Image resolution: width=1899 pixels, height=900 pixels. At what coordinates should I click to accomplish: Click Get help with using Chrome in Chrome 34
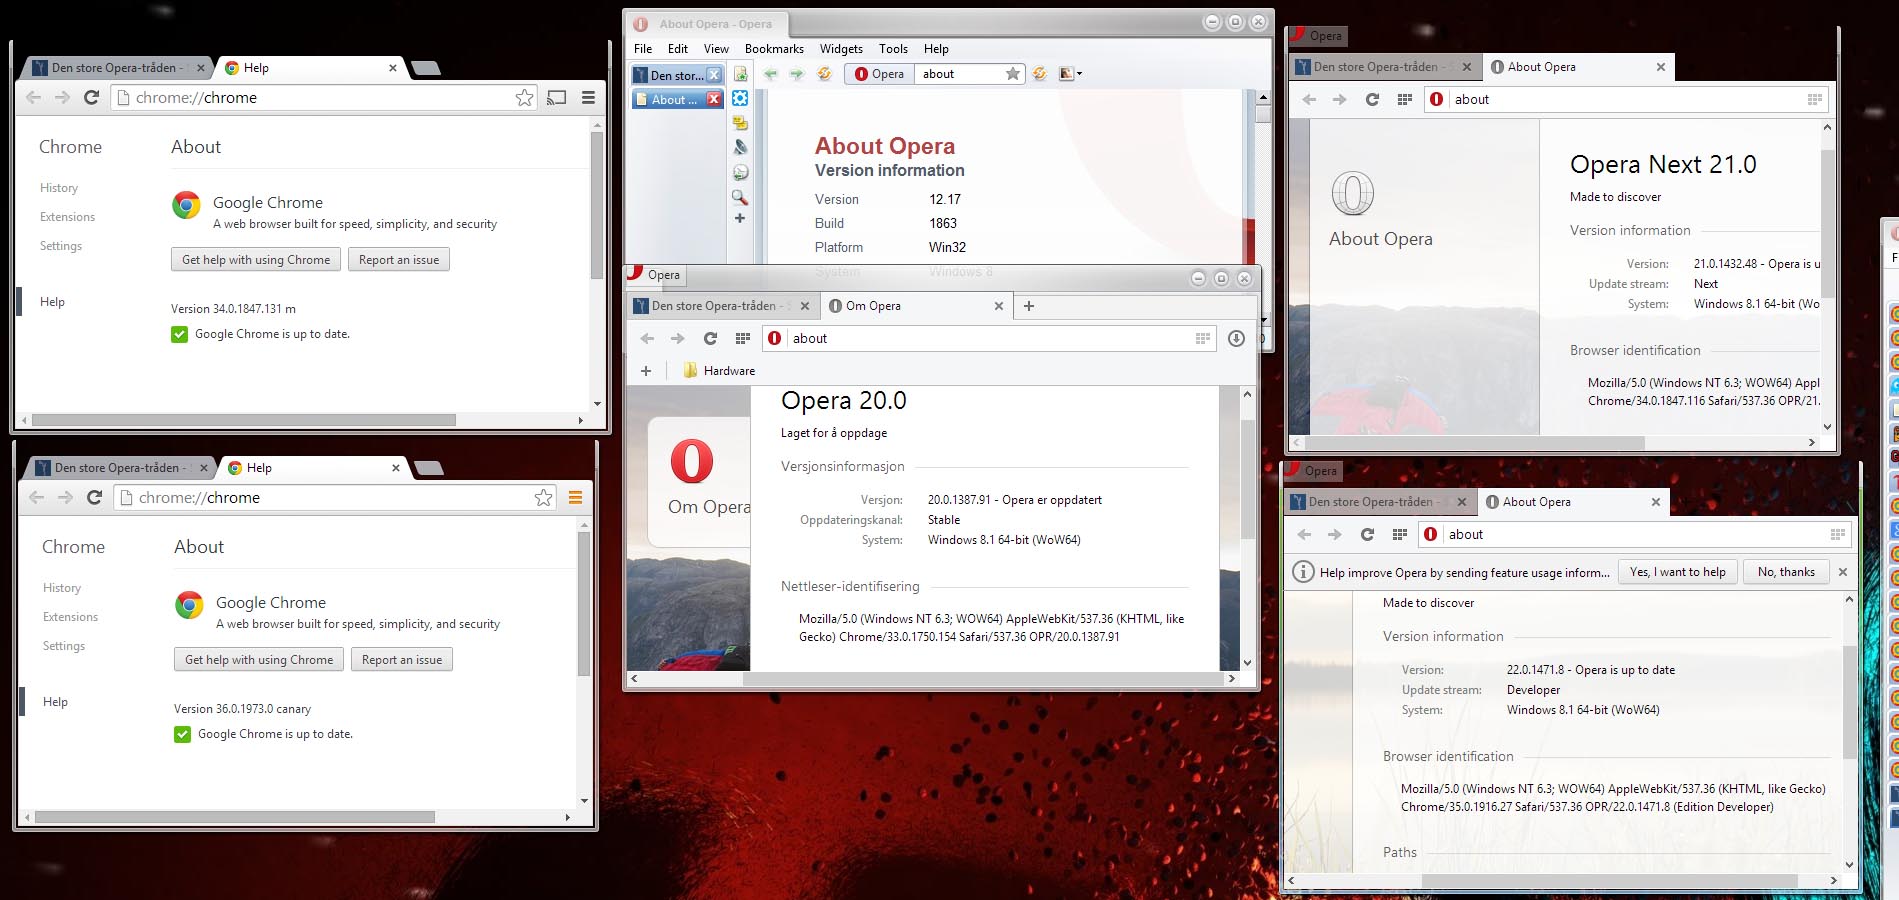point(256,260)
